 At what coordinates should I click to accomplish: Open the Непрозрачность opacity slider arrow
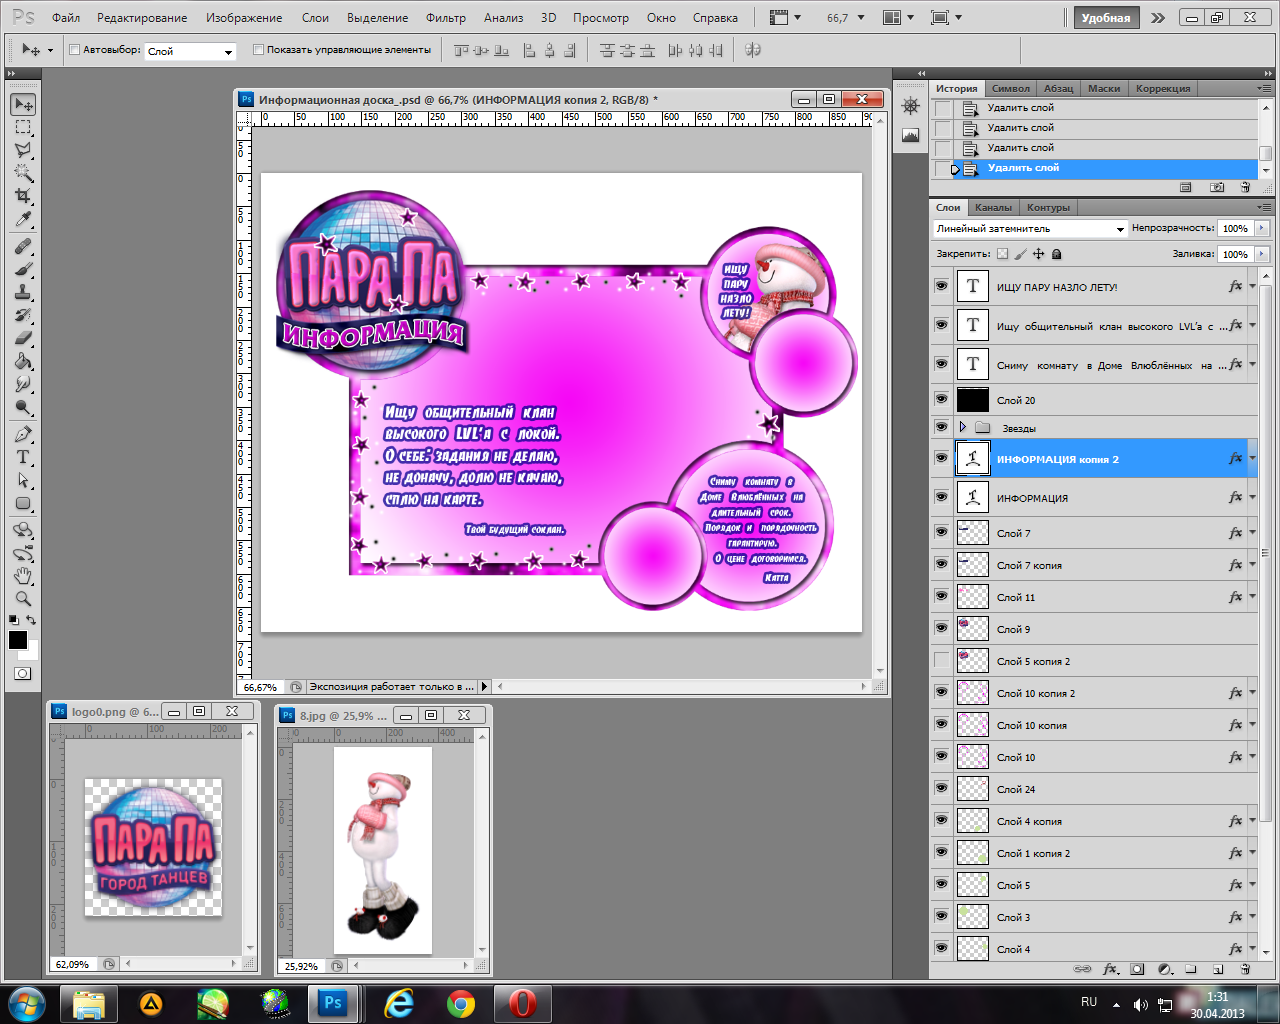1262,229
